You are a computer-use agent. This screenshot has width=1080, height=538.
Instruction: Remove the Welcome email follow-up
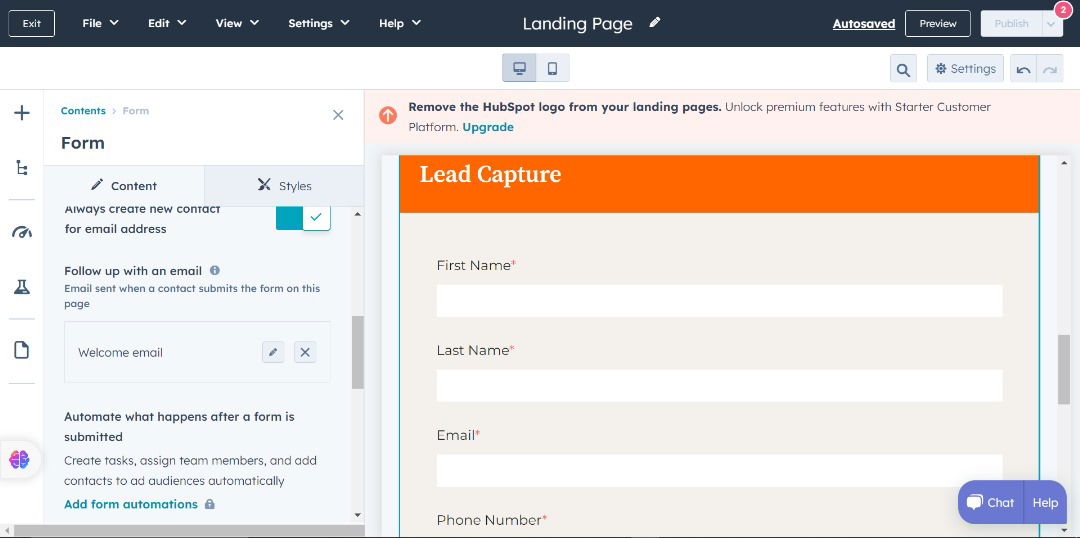(x=305, y=352)
